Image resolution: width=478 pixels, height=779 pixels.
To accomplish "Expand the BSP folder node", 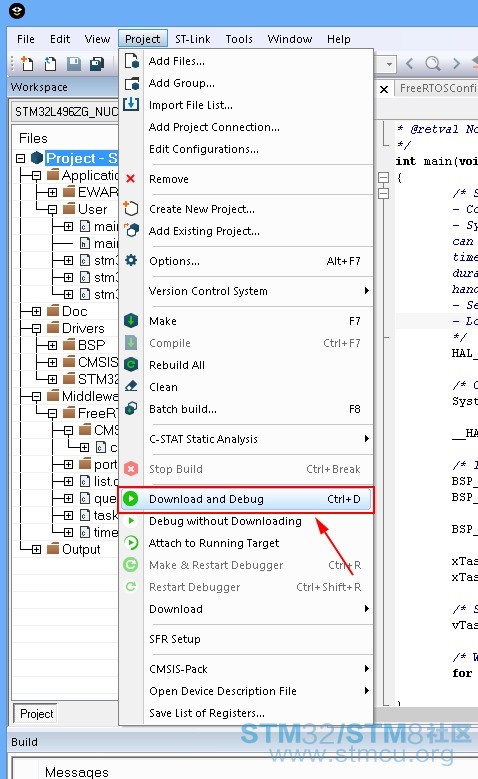I will tap(53, 345).
